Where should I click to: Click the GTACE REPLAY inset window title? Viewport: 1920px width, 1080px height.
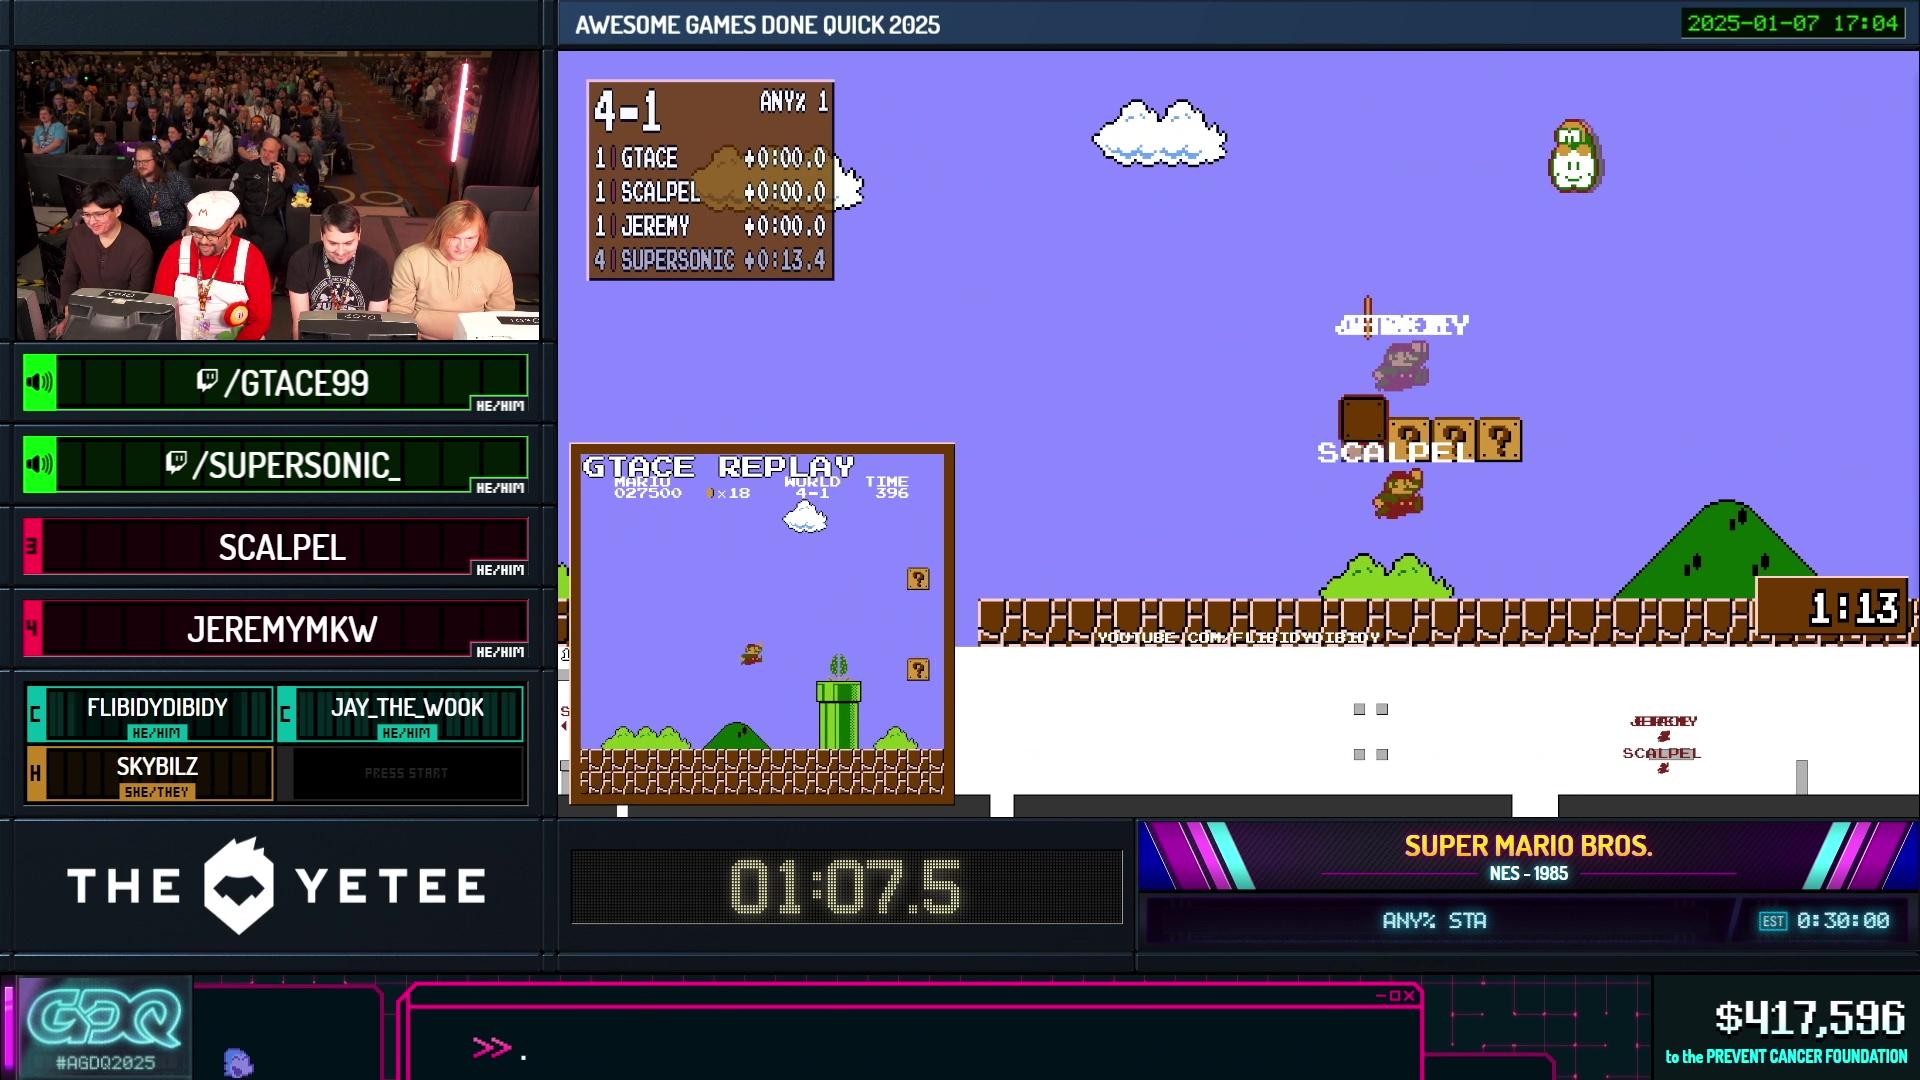click(x=718, y=466)
